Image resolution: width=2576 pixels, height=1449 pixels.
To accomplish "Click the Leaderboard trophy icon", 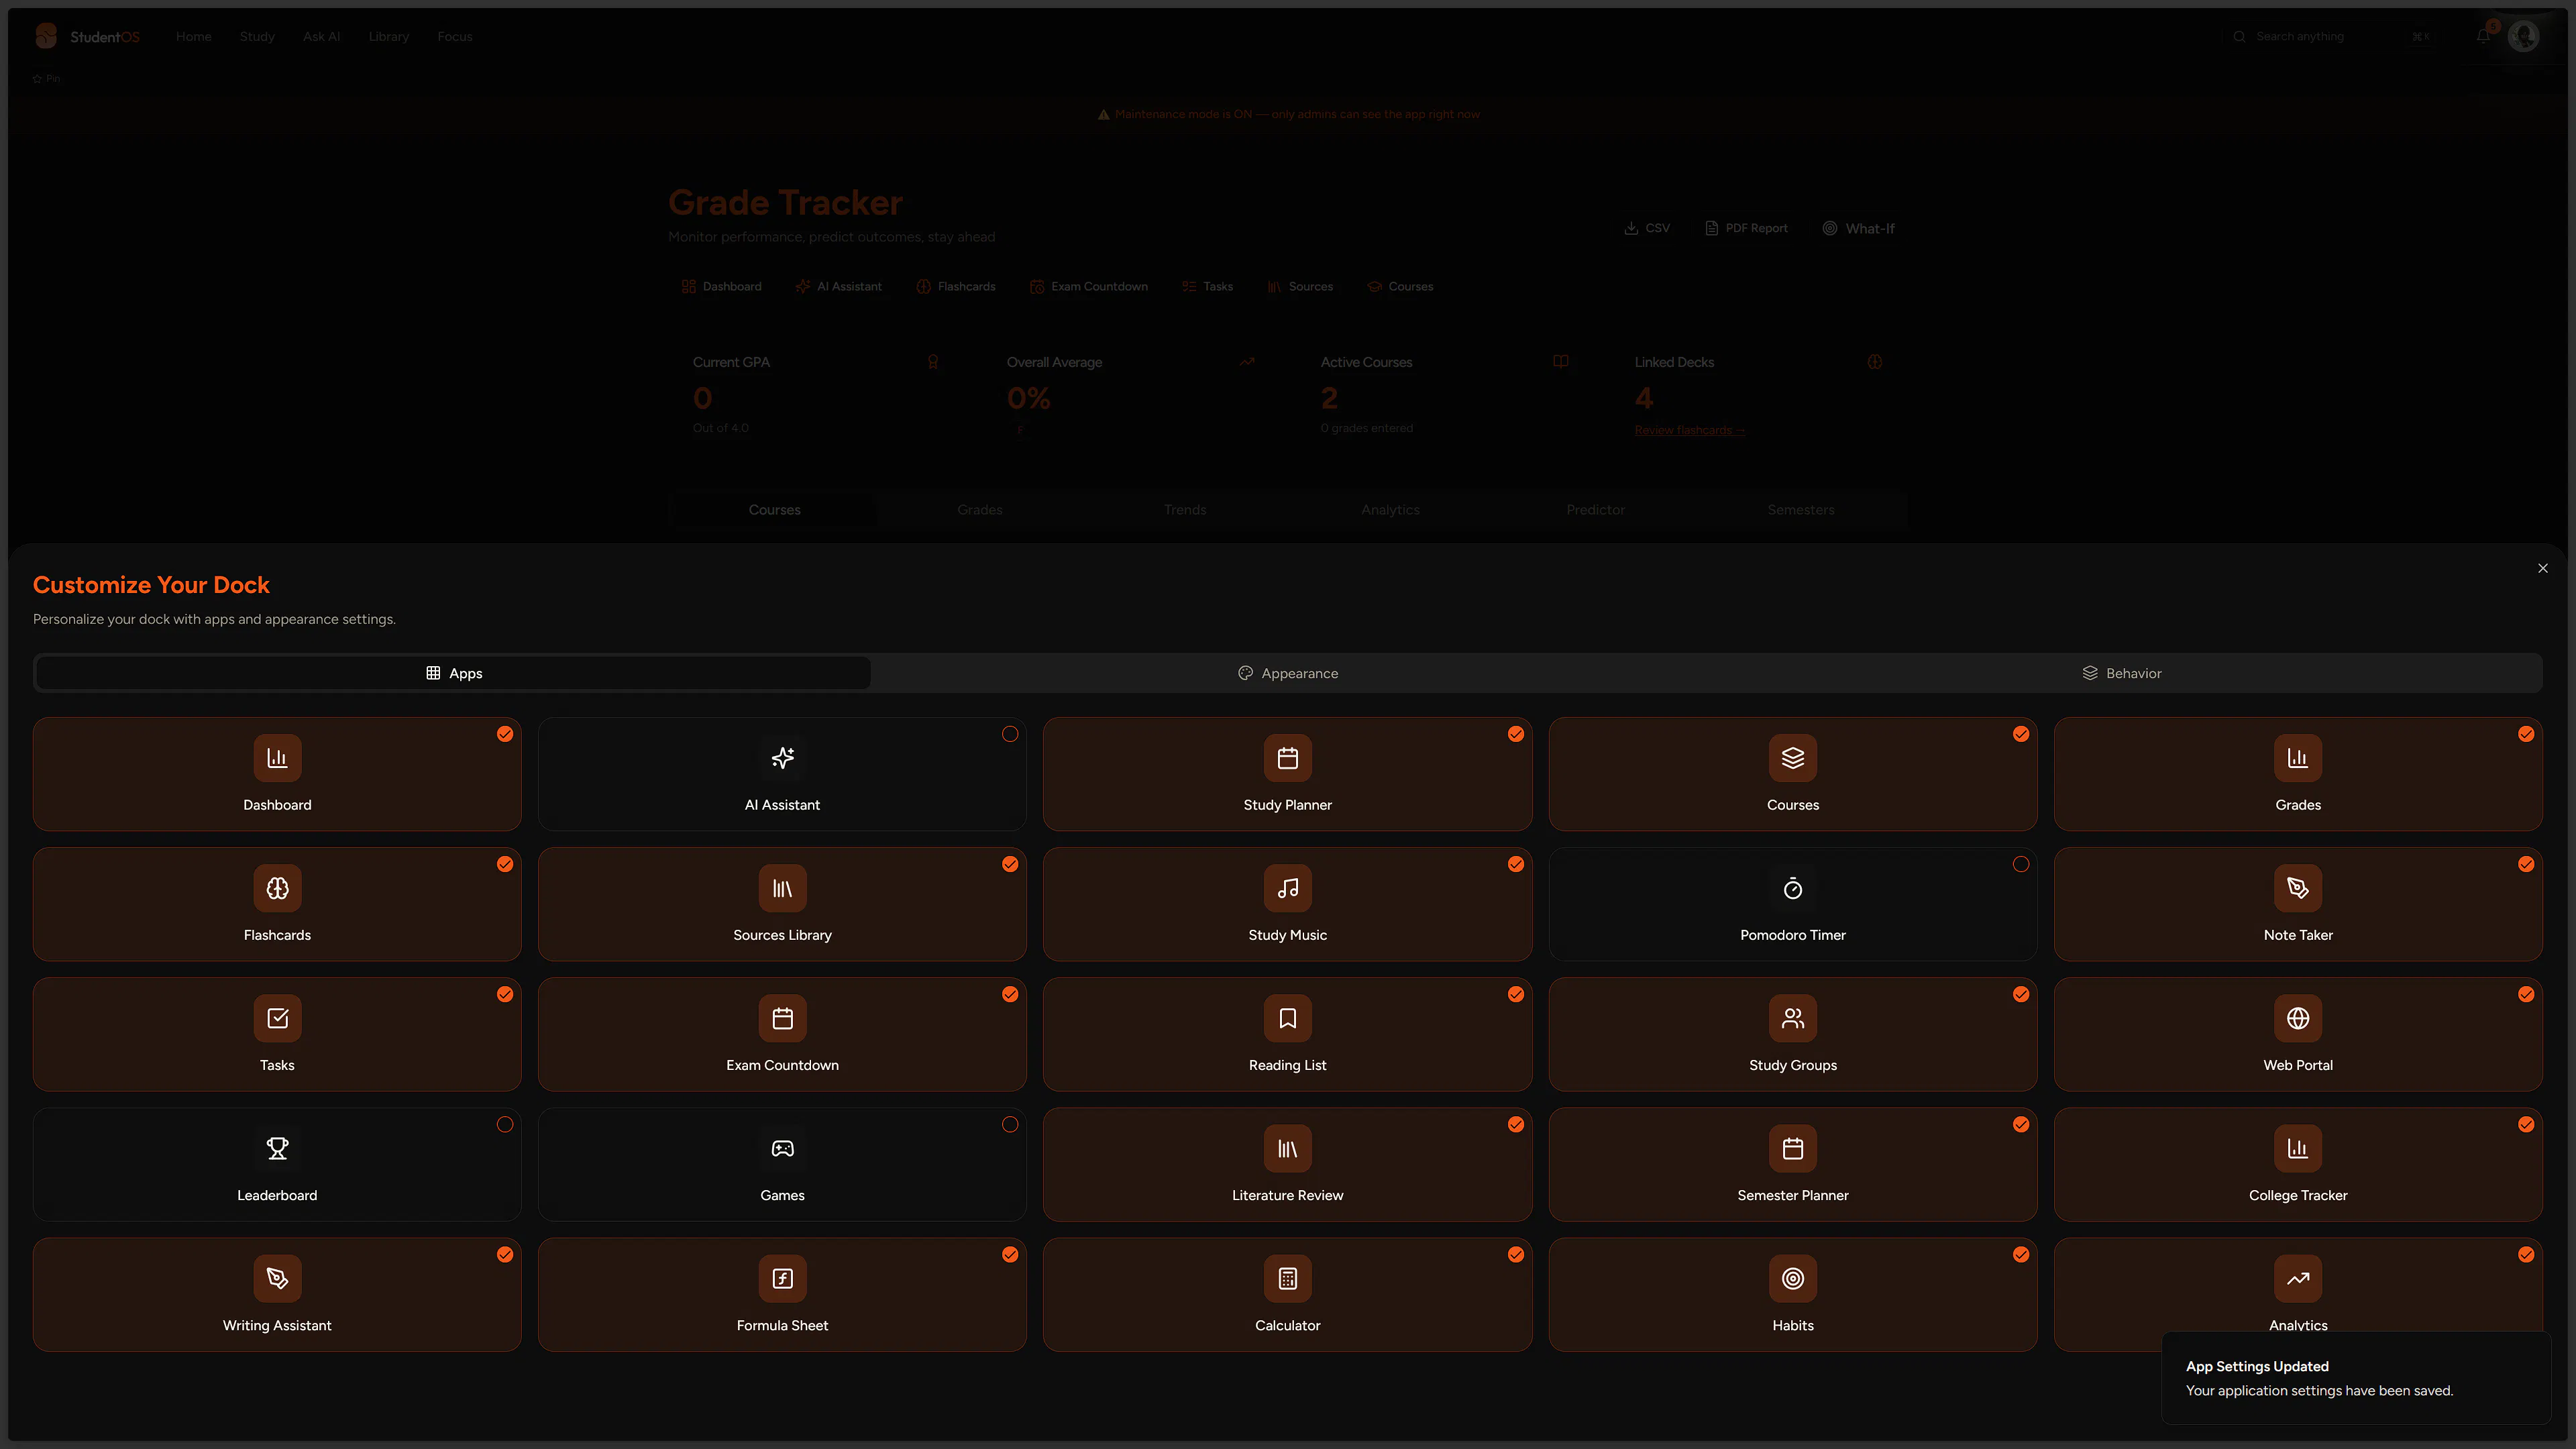I will coord(277,1148).
